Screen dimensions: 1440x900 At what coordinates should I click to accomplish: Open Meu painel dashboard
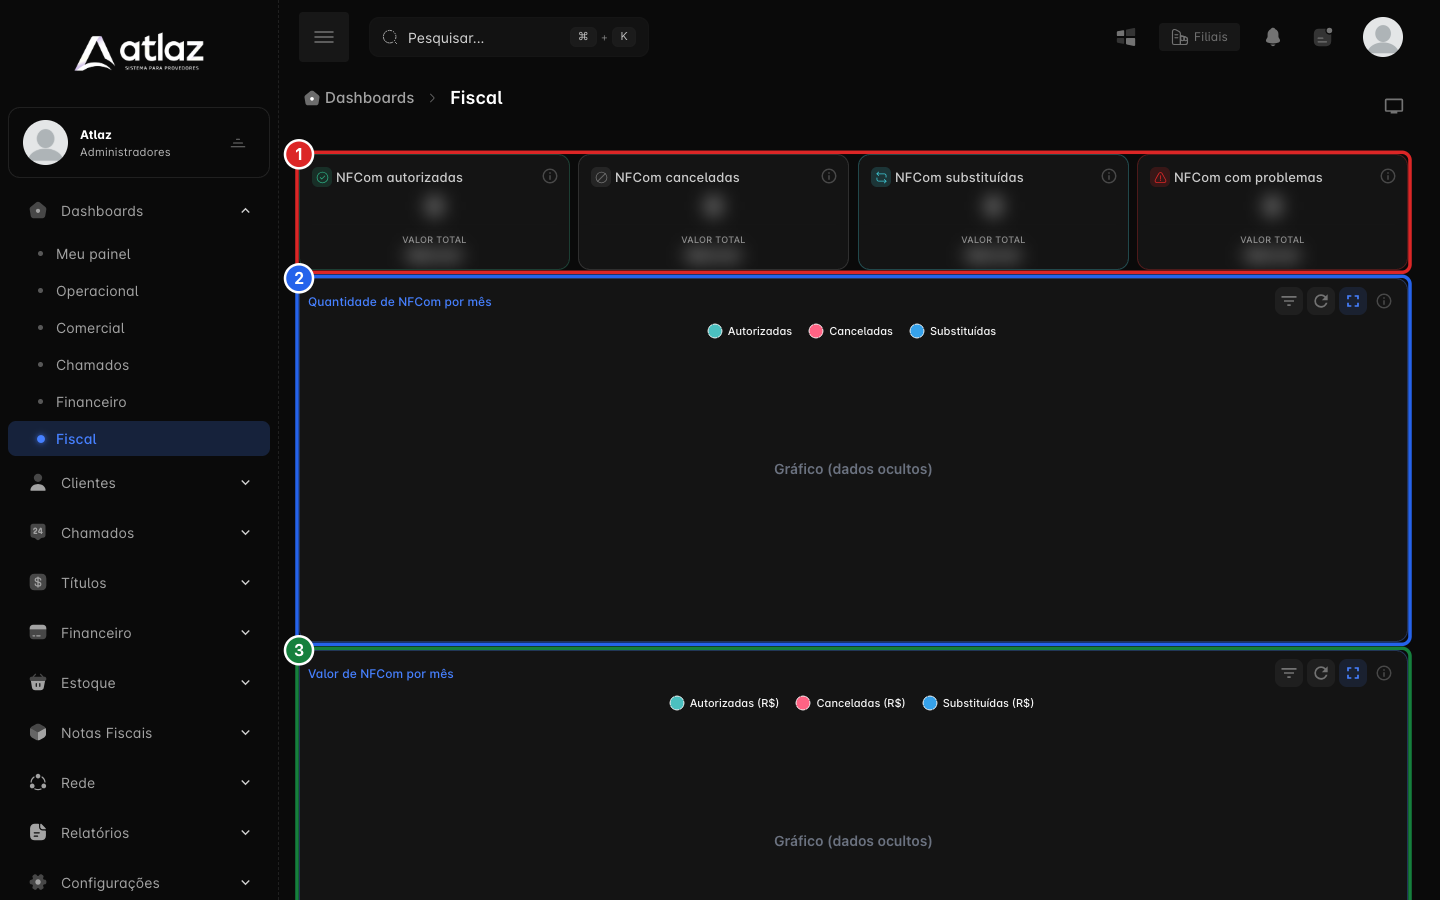click(139, 254)
